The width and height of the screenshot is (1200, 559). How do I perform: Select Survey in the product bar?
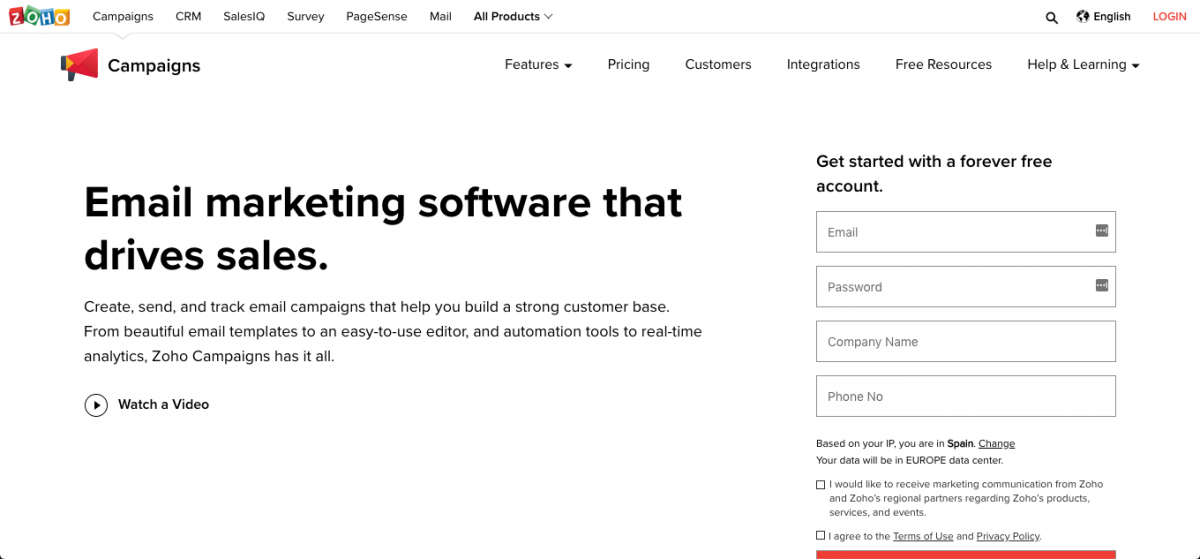(x=306, y=17)
